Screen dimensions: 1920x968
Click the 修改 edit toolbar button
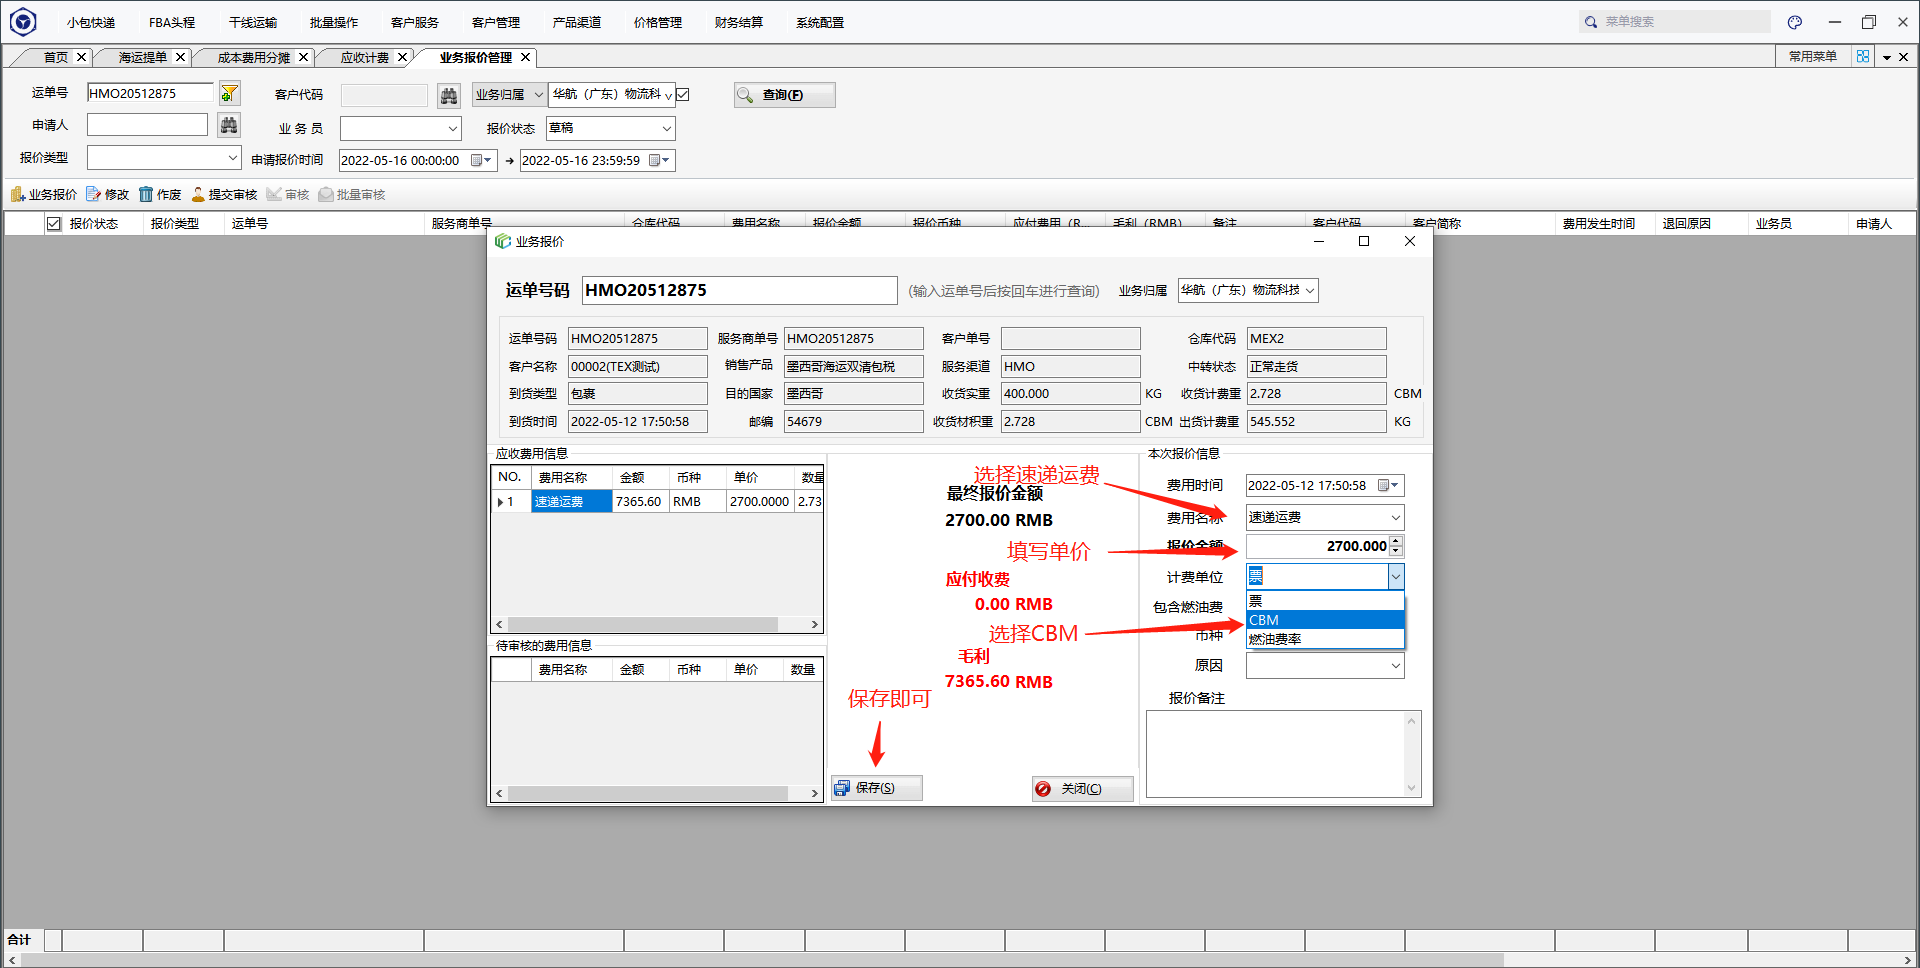[x=108, y=194]
